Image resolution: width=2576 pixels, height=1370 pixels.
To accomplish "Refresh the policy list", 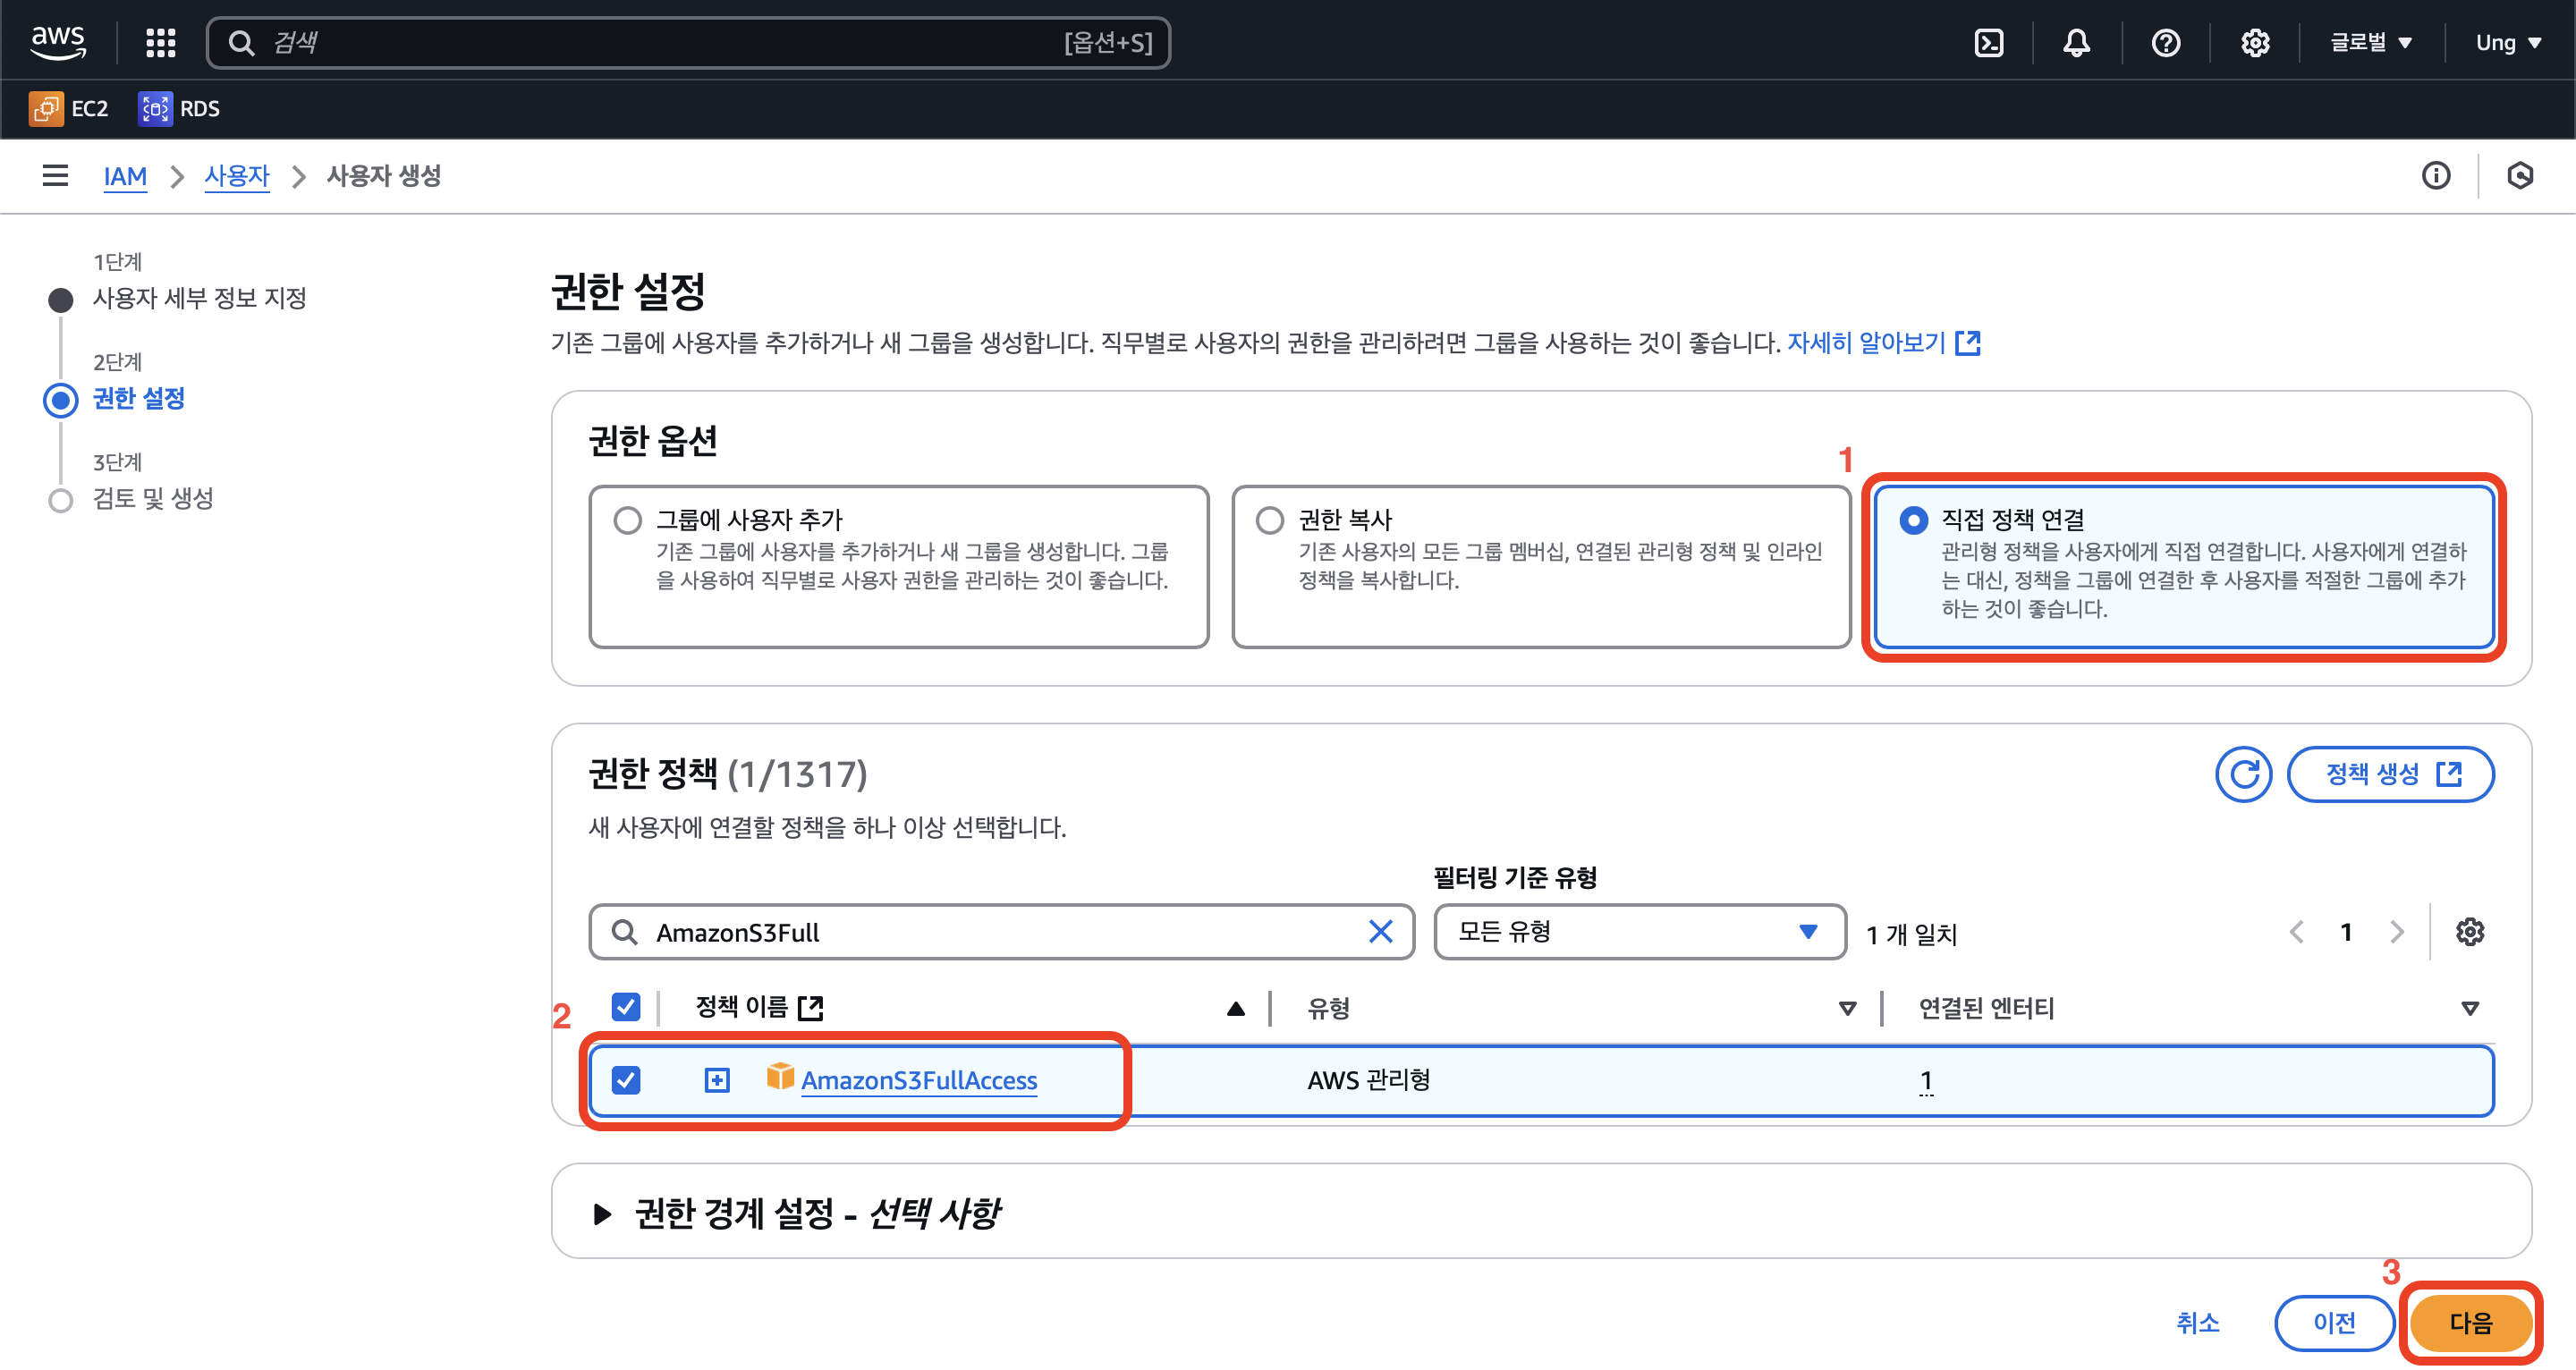I will [x=2243, y=774].
